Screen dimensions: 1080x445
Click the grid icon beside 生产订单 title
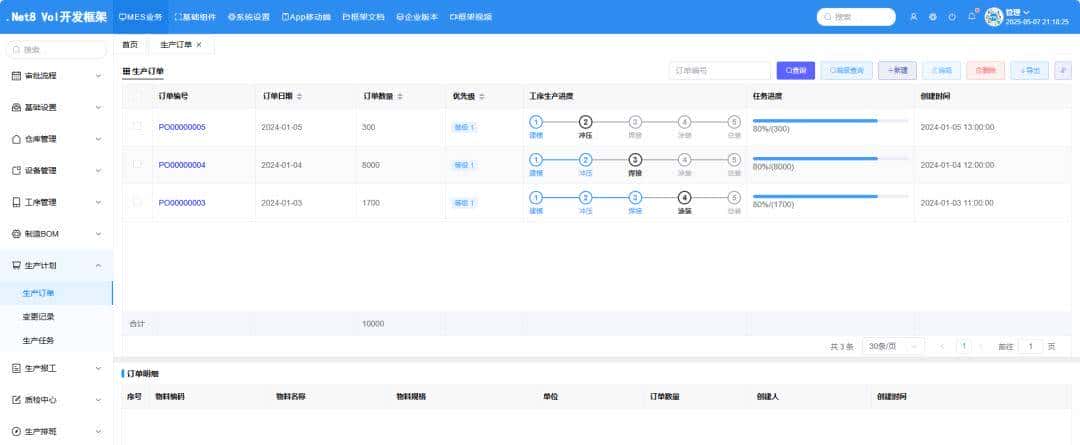[x=126, y=71]
